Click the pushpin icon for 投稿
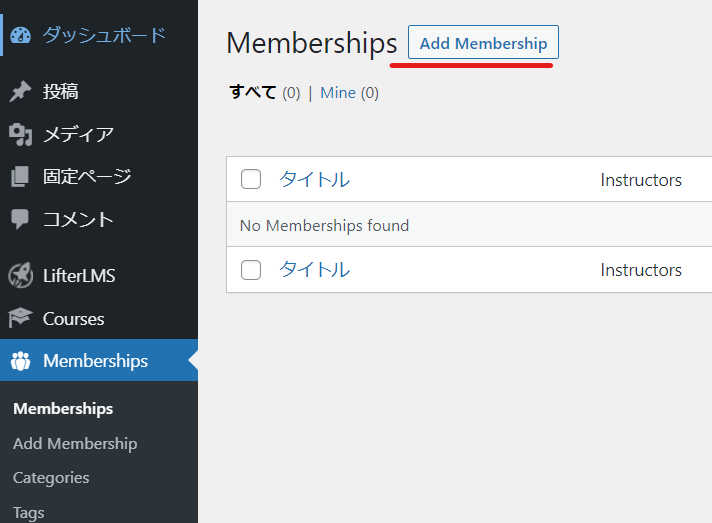712x523 pixels. [20, 91]
